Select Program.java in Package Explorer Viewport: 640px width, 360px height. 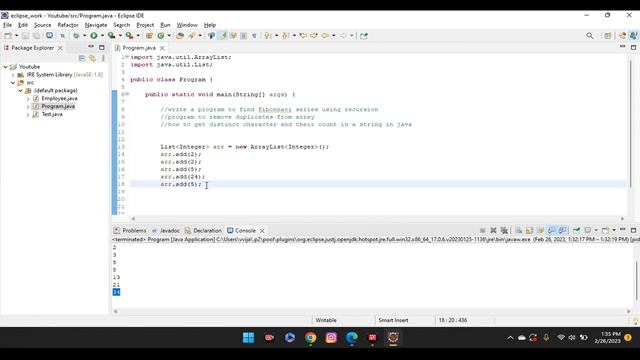click(x=58, y=106)
